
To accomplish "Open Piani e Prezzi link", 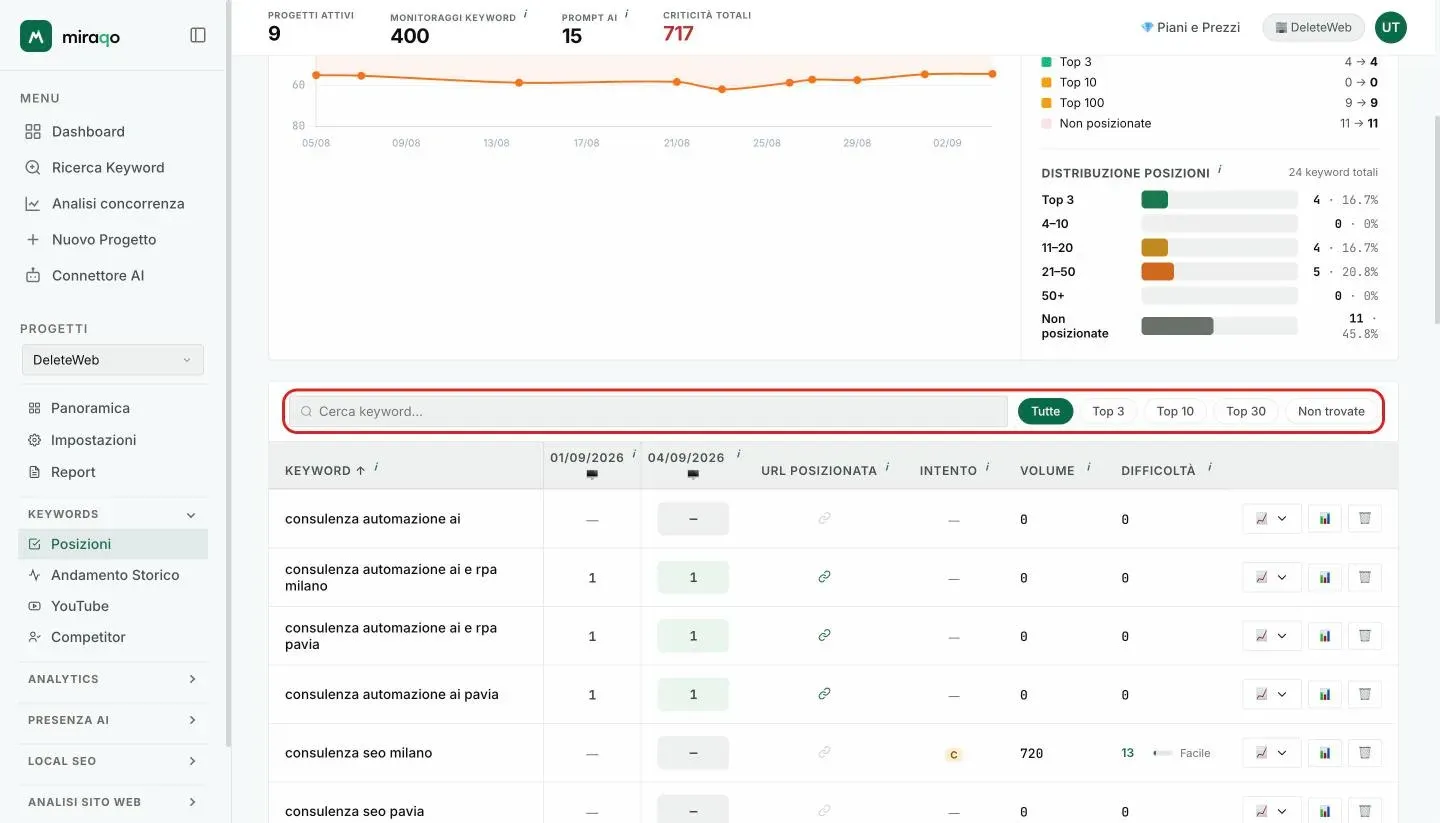I will pyautogui.click(x=1190, y=27).
